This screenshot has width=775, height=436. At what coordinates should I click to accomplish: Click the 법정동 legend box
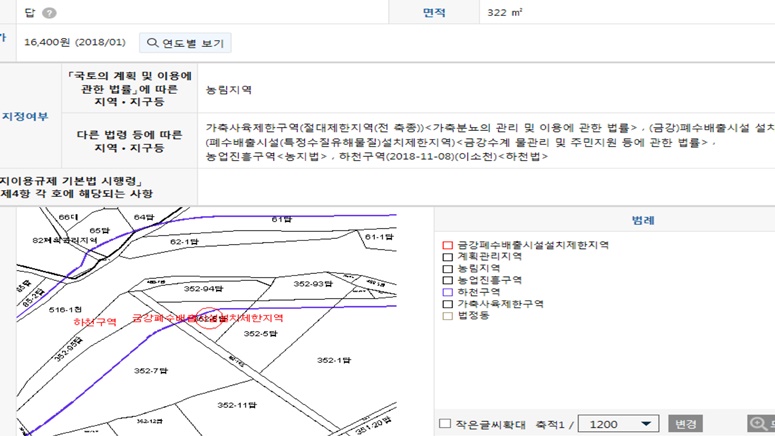tap(448, 315)
